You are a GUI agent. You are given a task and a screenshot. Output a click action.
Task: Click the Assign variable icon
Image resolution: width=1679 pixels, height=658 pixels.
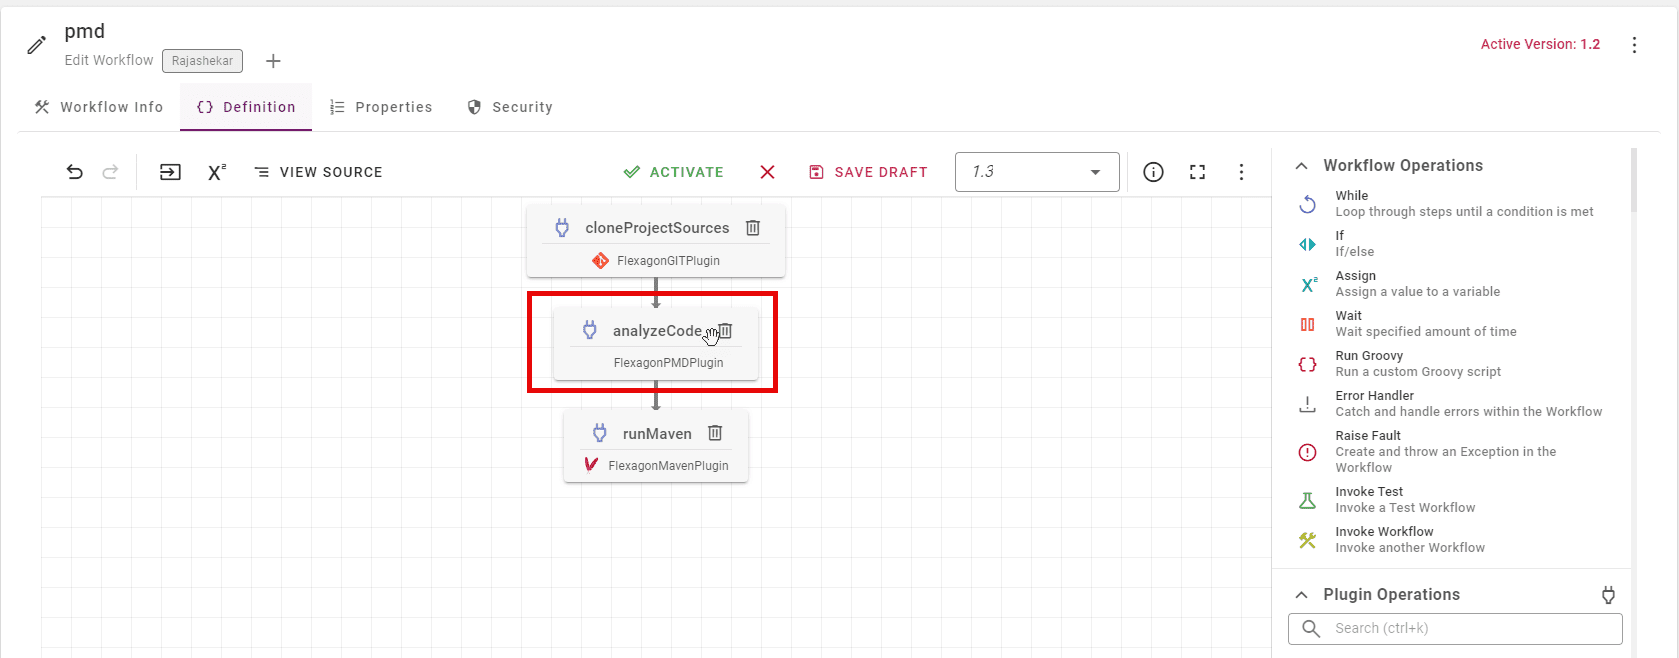(x=1308, y=284)
